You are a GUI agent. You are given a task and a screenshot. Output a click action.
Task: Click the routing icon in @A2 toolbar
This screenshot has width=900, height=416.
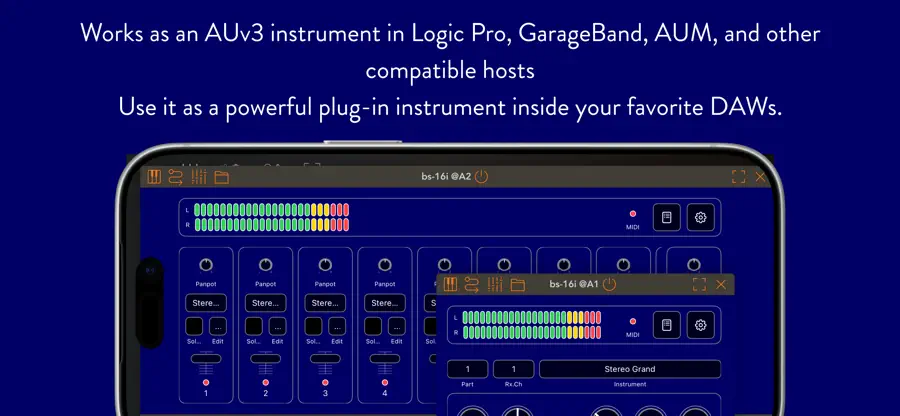click(x=176, y=177)
